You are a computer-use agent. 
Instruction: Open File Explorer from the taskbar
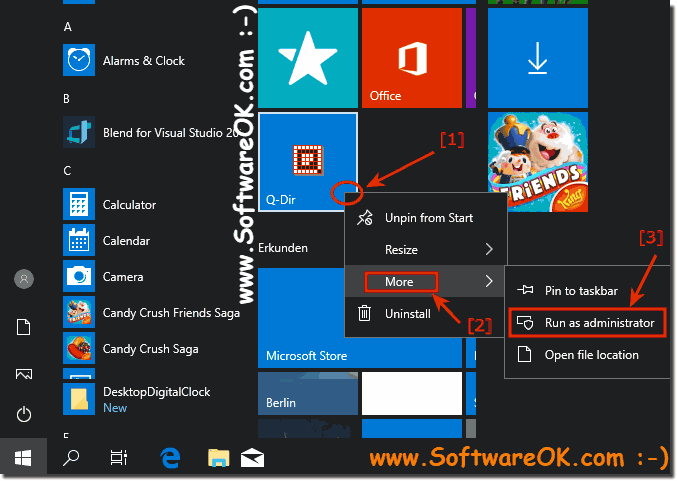[218, 458]
